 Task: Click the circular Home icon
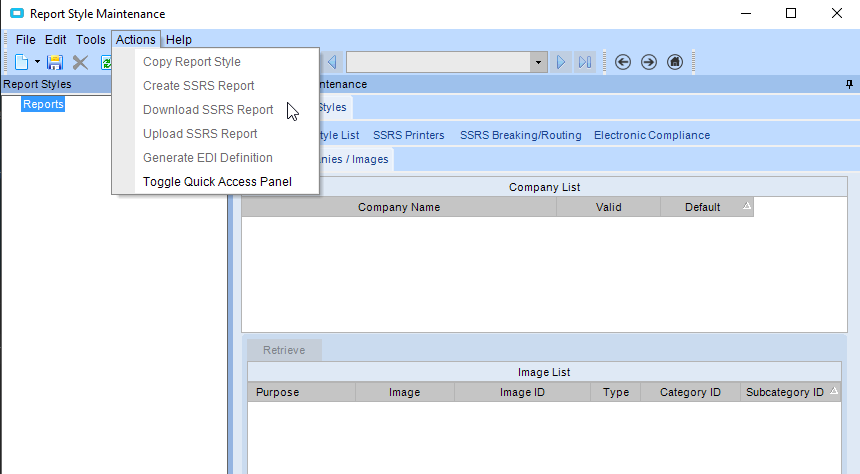click(675, 62)
